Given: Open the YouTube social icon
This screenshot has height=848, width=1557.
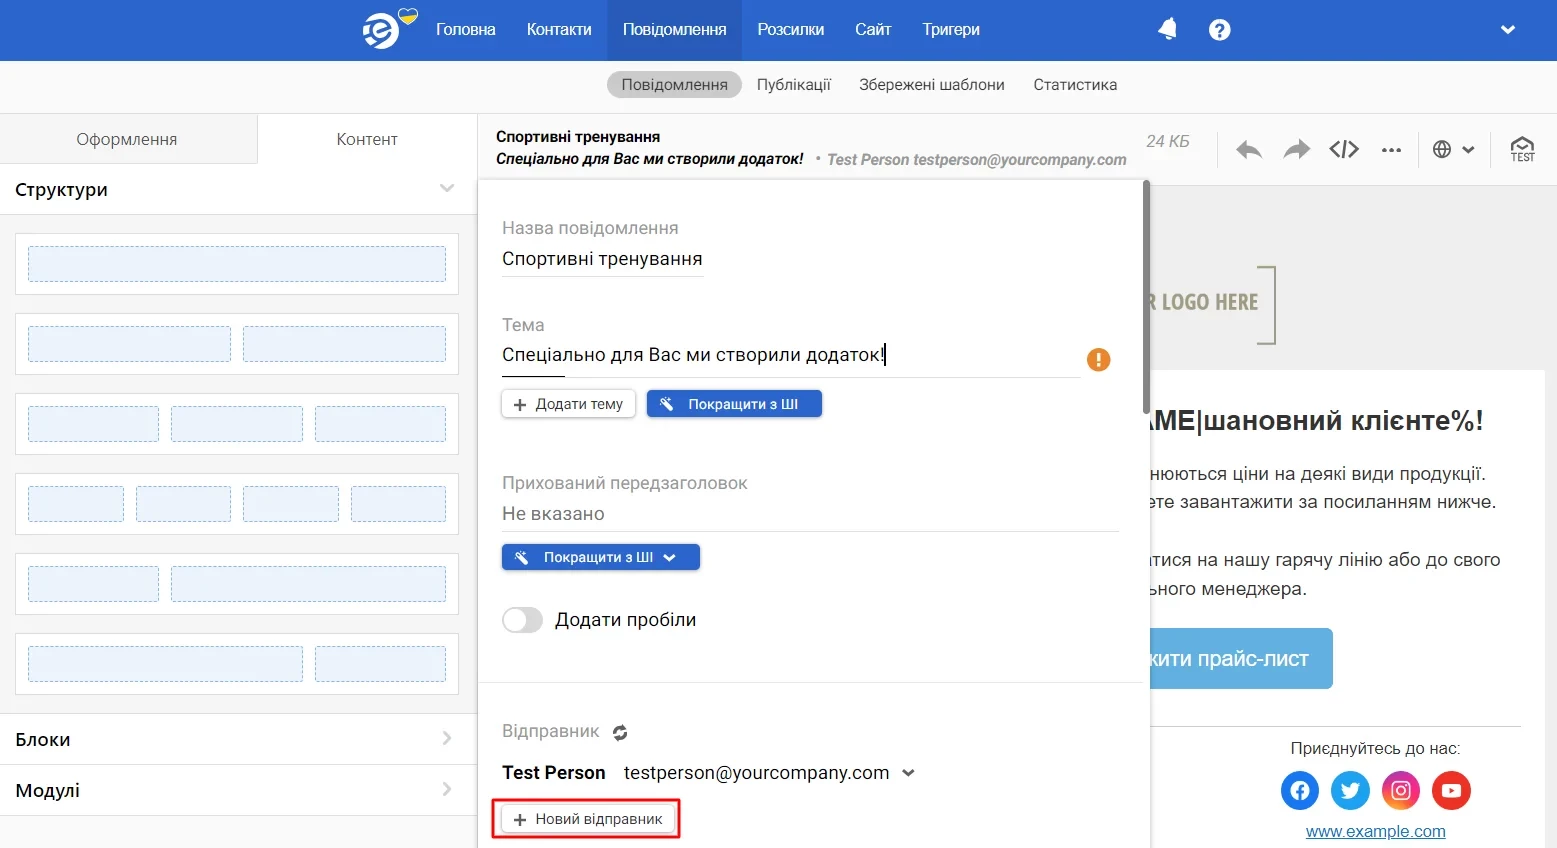Looking at the screenshot, I should [1451, 791].
